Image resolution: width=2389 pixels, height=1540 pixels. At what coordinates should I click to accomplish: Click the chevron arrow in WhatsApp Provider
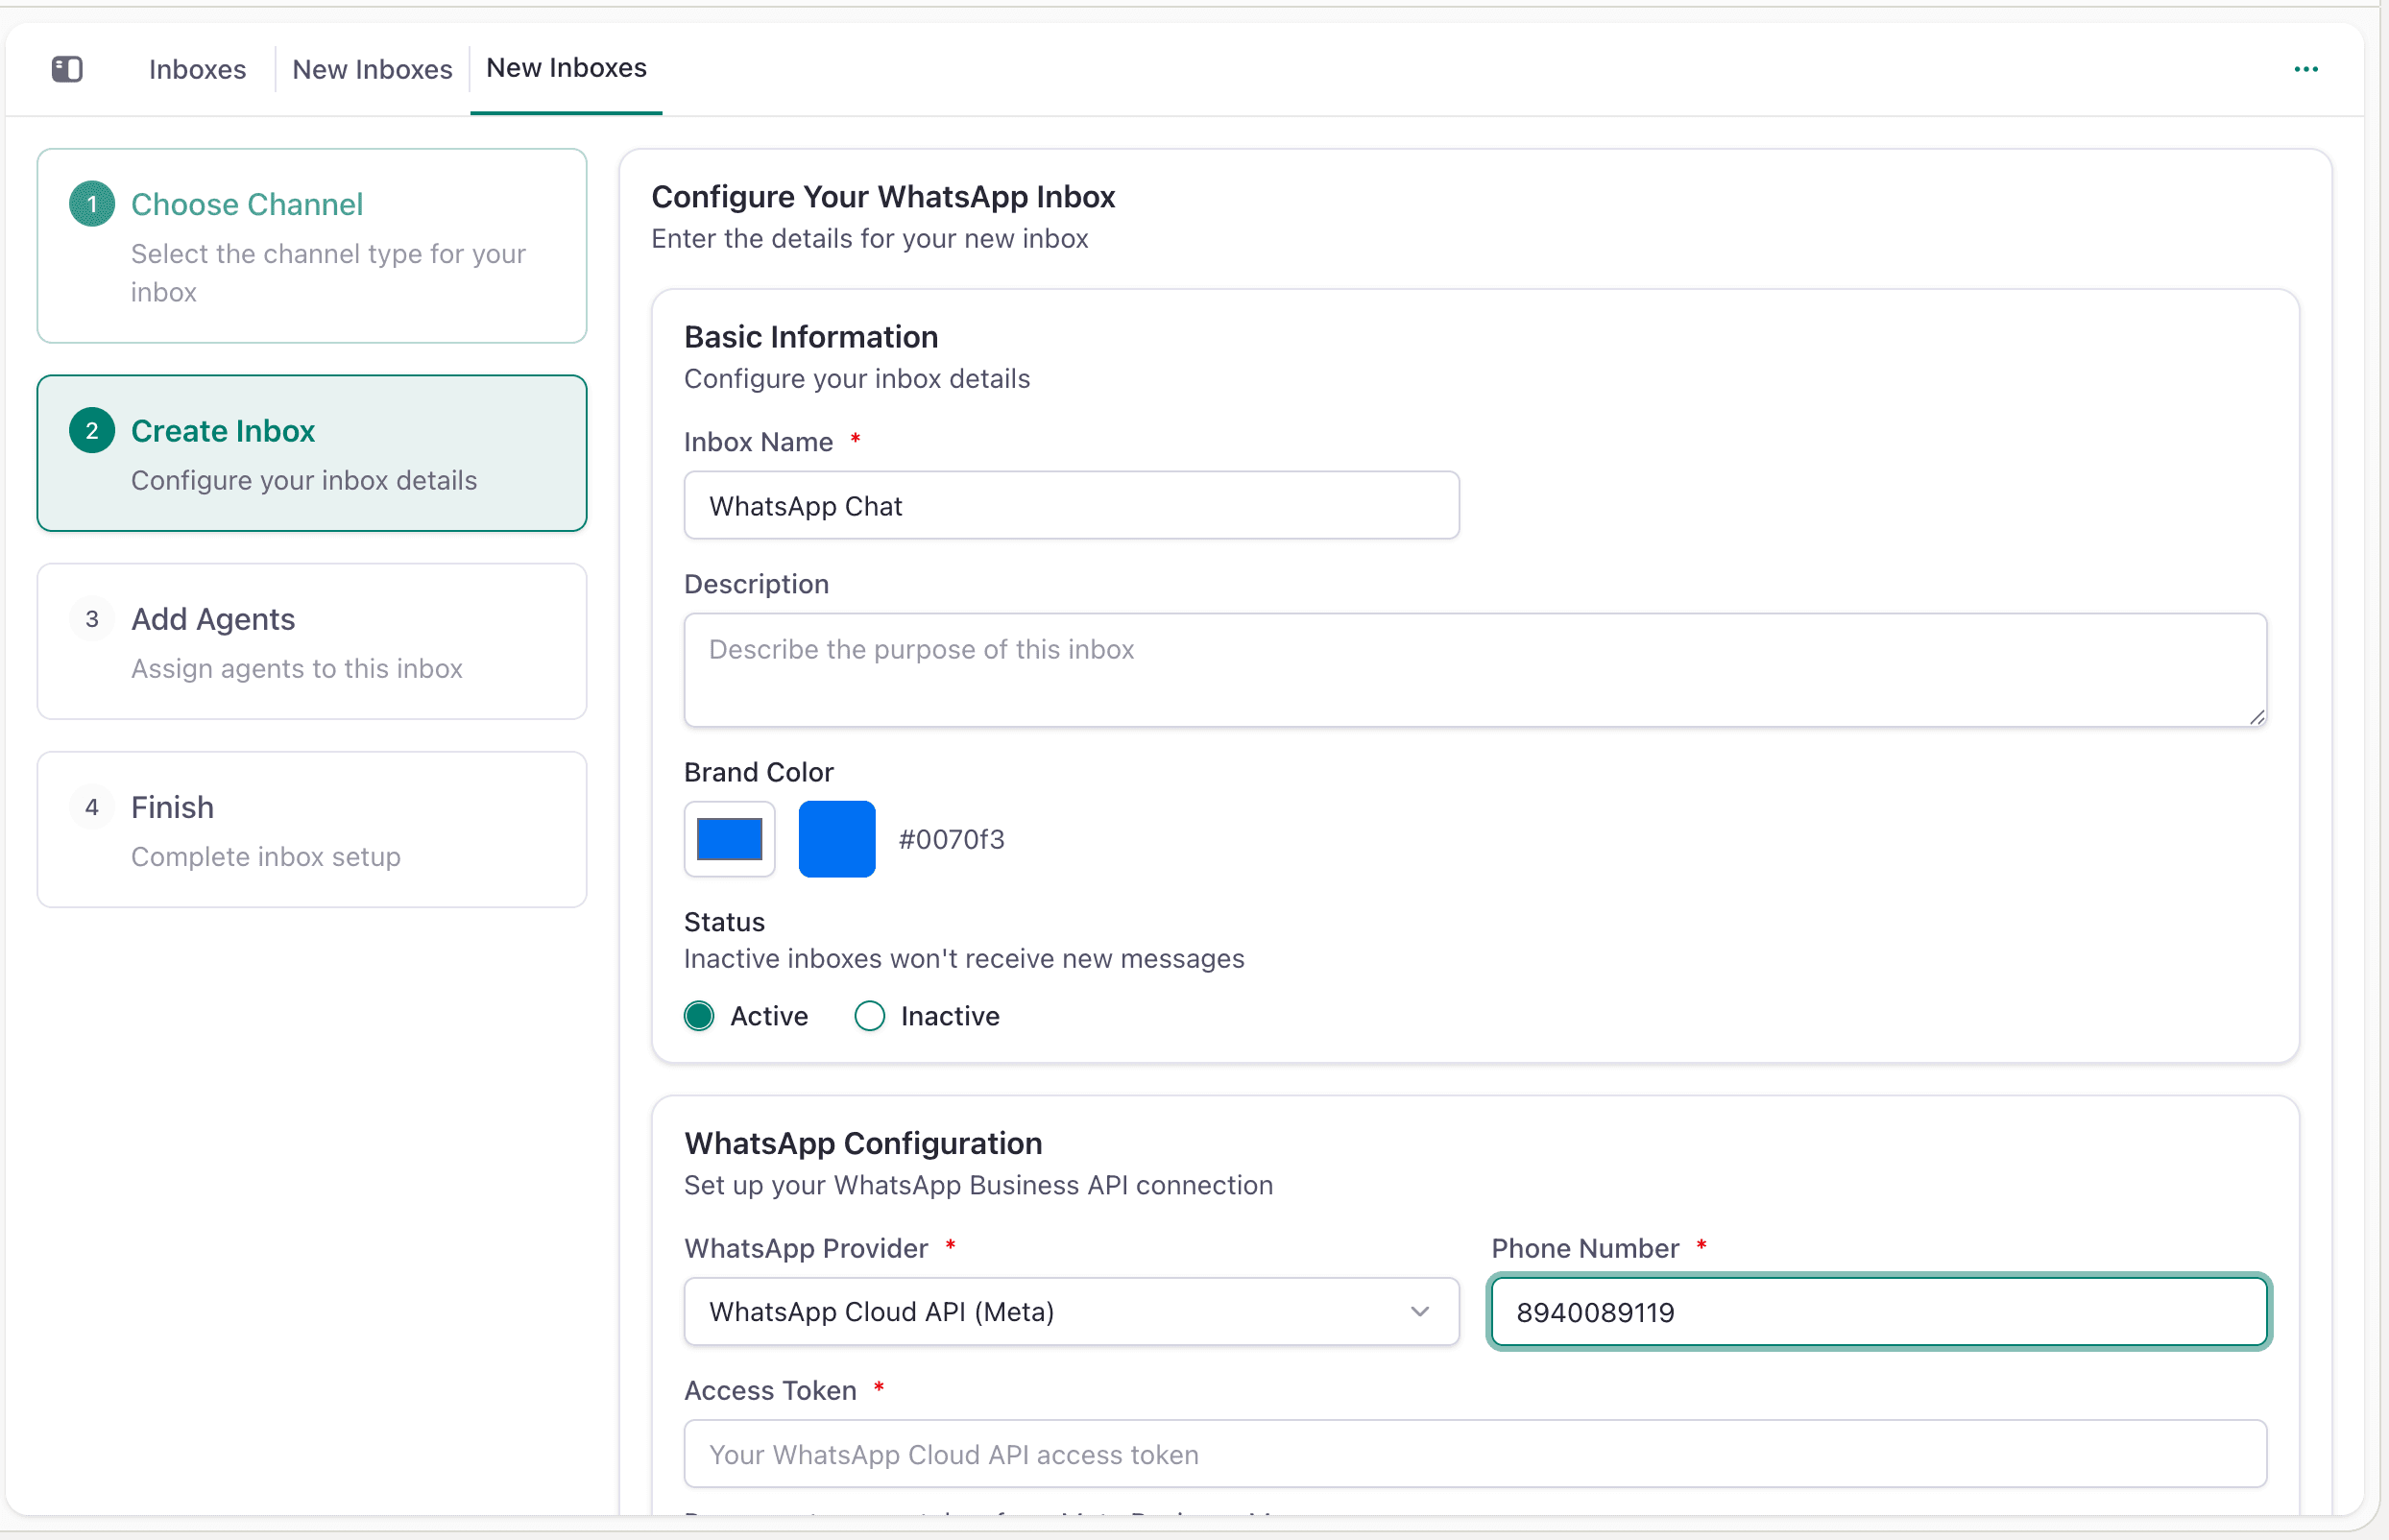click(1420, 1311)
